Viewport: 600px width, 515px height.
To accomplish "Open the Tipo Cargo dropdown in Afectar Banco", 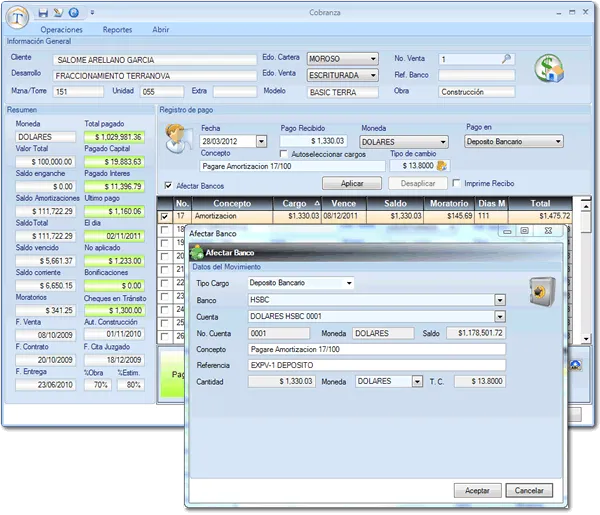I will [349, 283].
